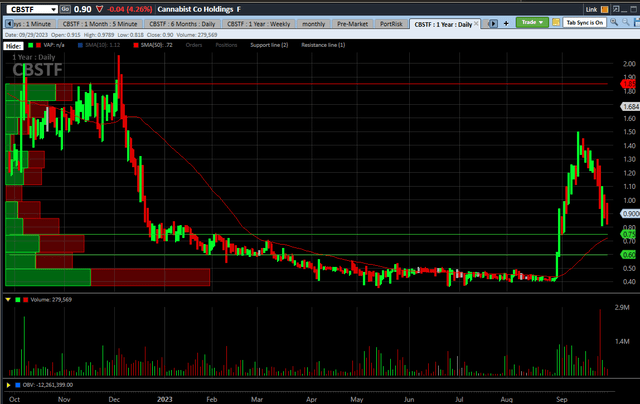Zoom in with magnifier plus icon

pos(613,22)
